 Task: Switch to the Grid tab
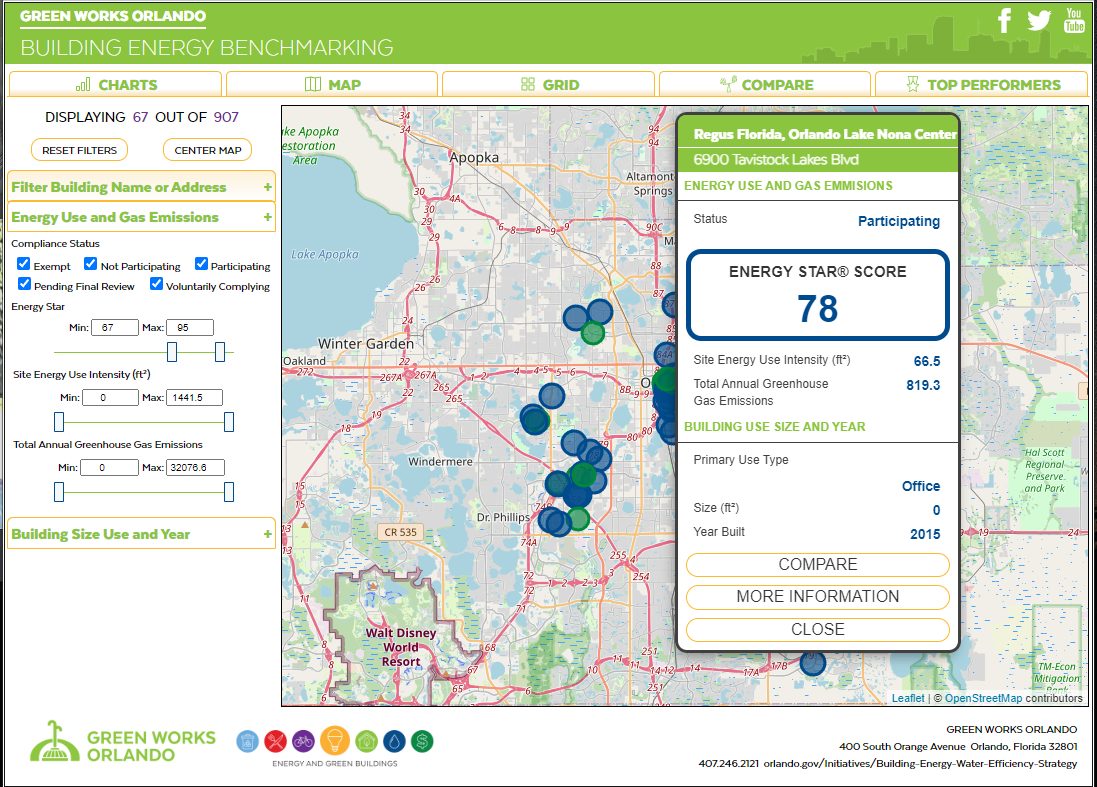click(x=548, y=85)
